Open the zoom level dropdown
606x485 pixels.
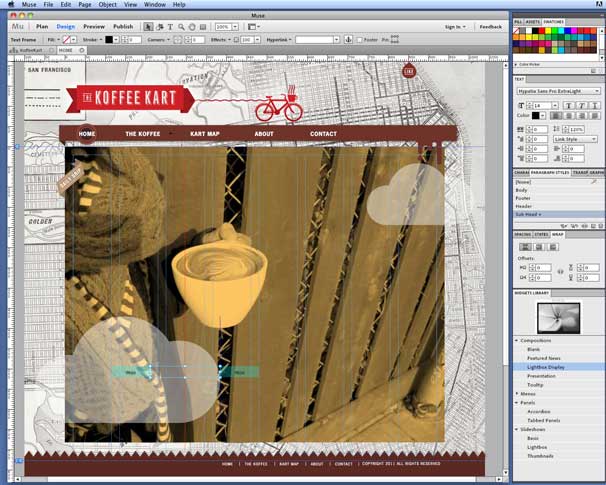235,27
